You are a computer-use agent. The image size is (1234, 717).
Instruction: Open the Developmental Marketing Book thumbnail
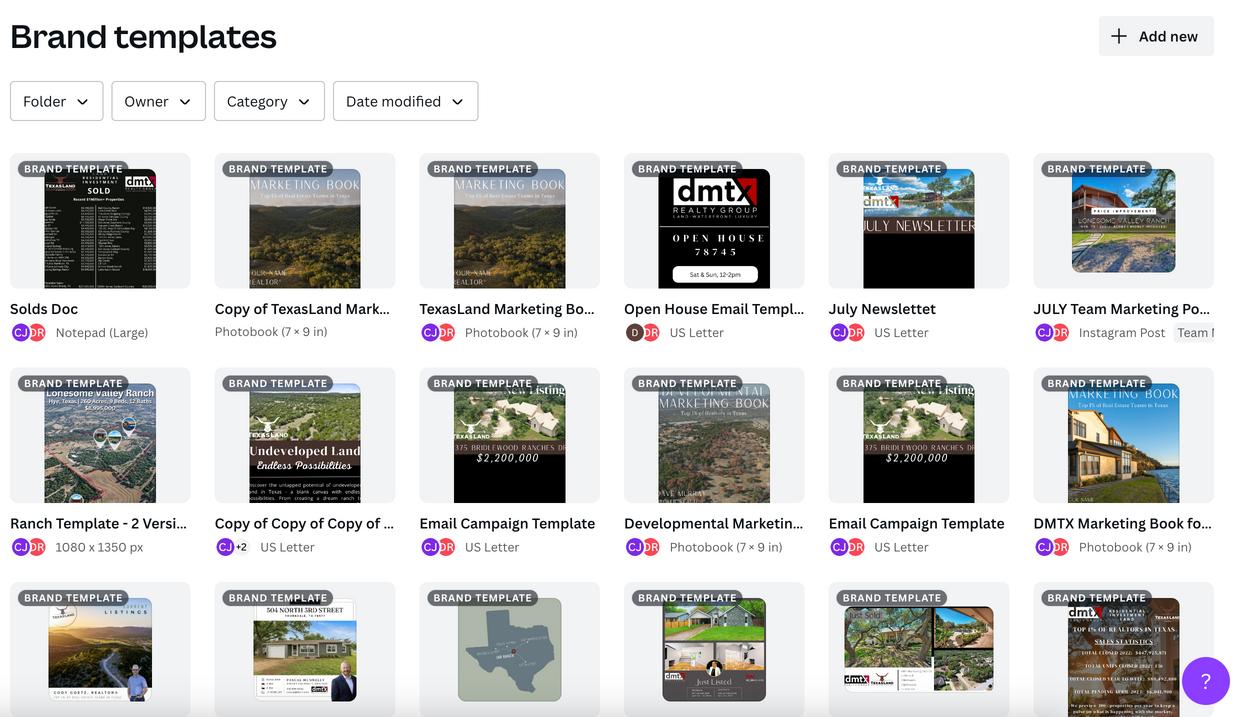click(x=714, y=435)
